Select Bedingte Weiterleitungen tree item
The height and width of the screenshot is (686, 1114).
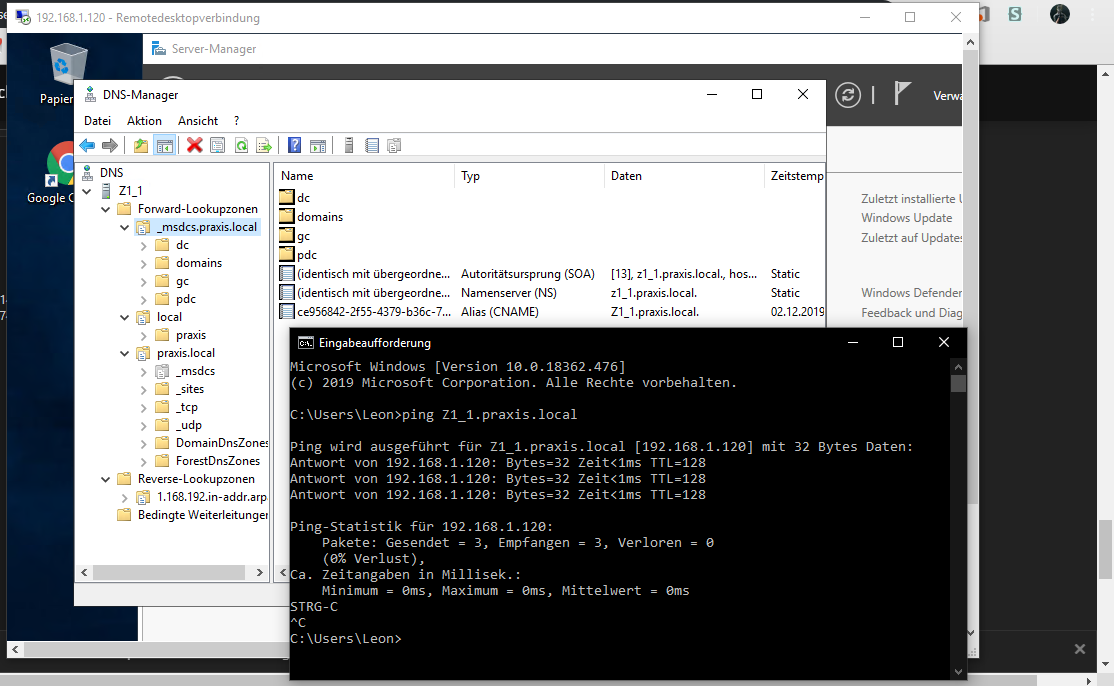[202, 515]
